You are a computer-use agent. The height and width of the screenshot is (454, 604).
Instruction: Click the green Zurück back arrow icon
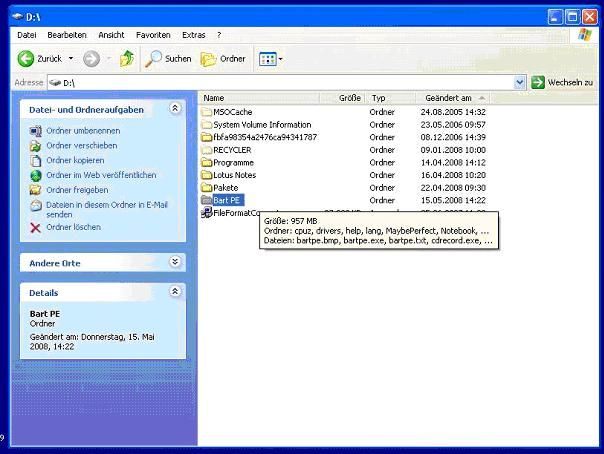coord(26,59)
